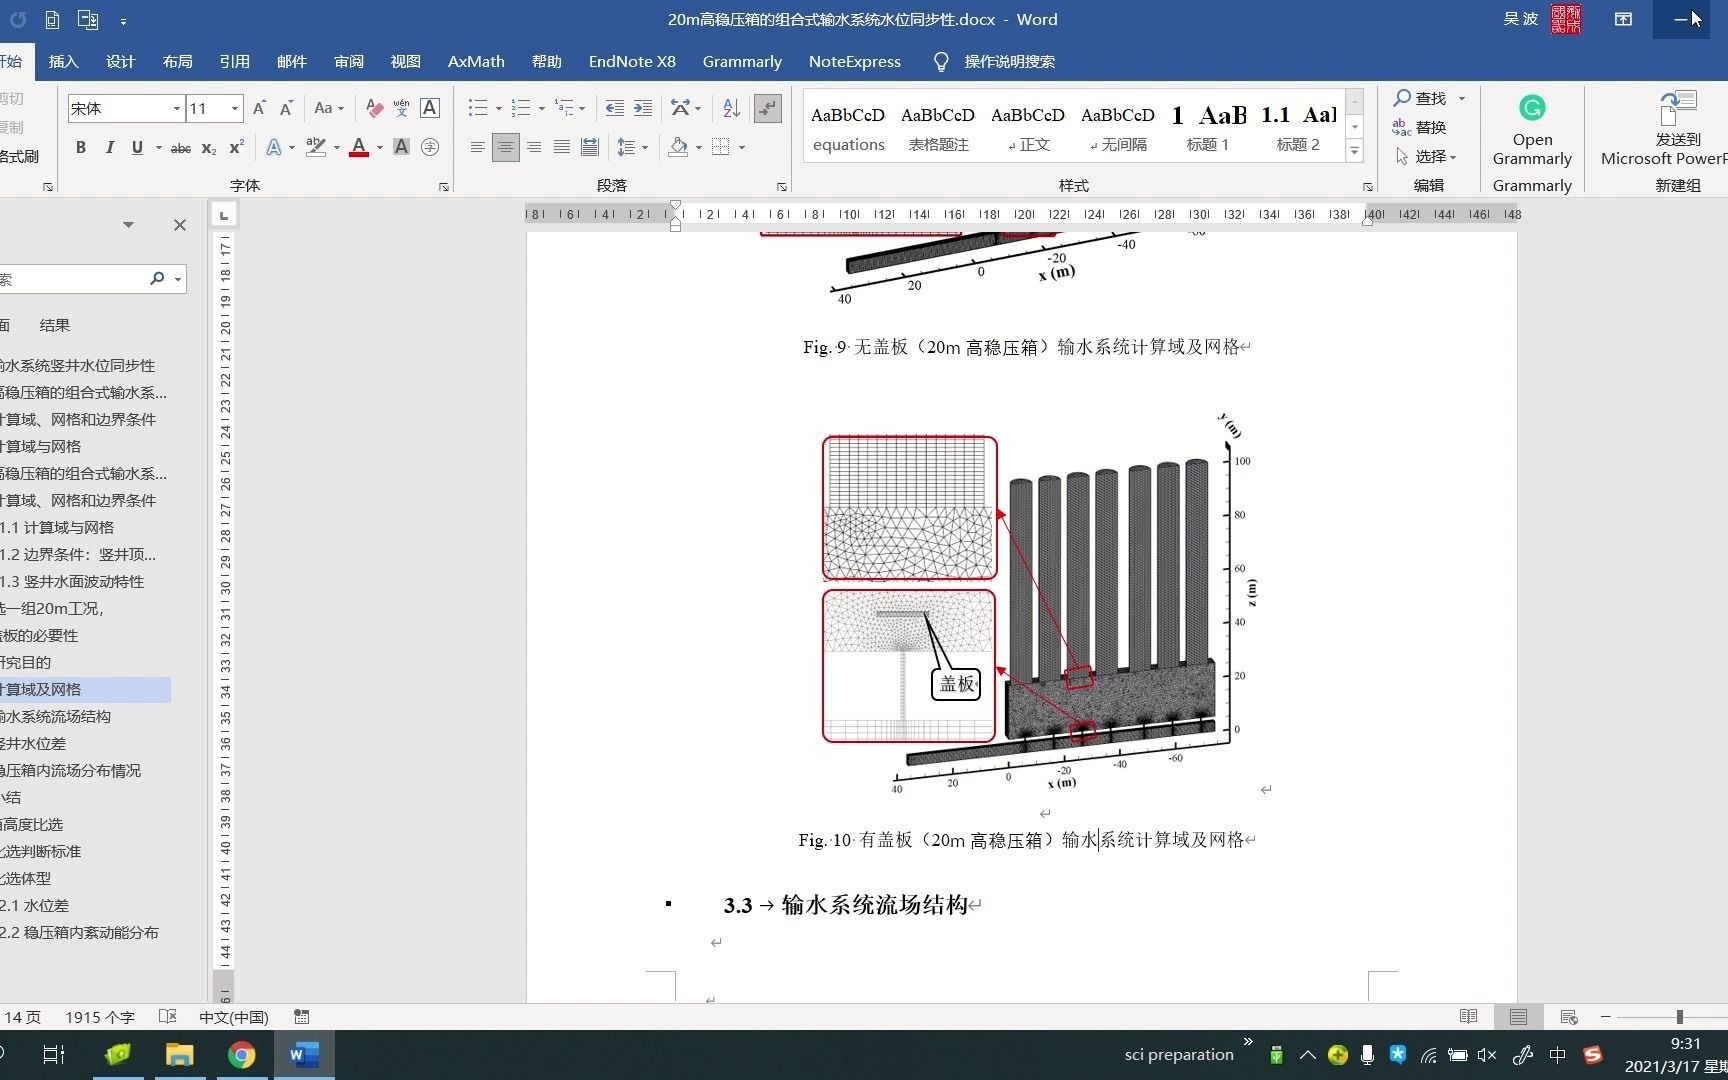The width and height of the screenshot is (1728, 1080).
Task: Click the clear all formatting icon
Action: 374,108
